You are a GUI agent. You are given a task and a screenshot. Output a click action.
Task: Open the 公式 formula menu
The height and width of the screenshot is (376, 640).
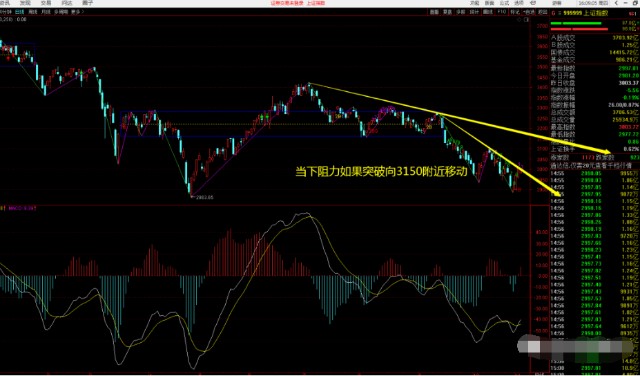coord(504,3)
